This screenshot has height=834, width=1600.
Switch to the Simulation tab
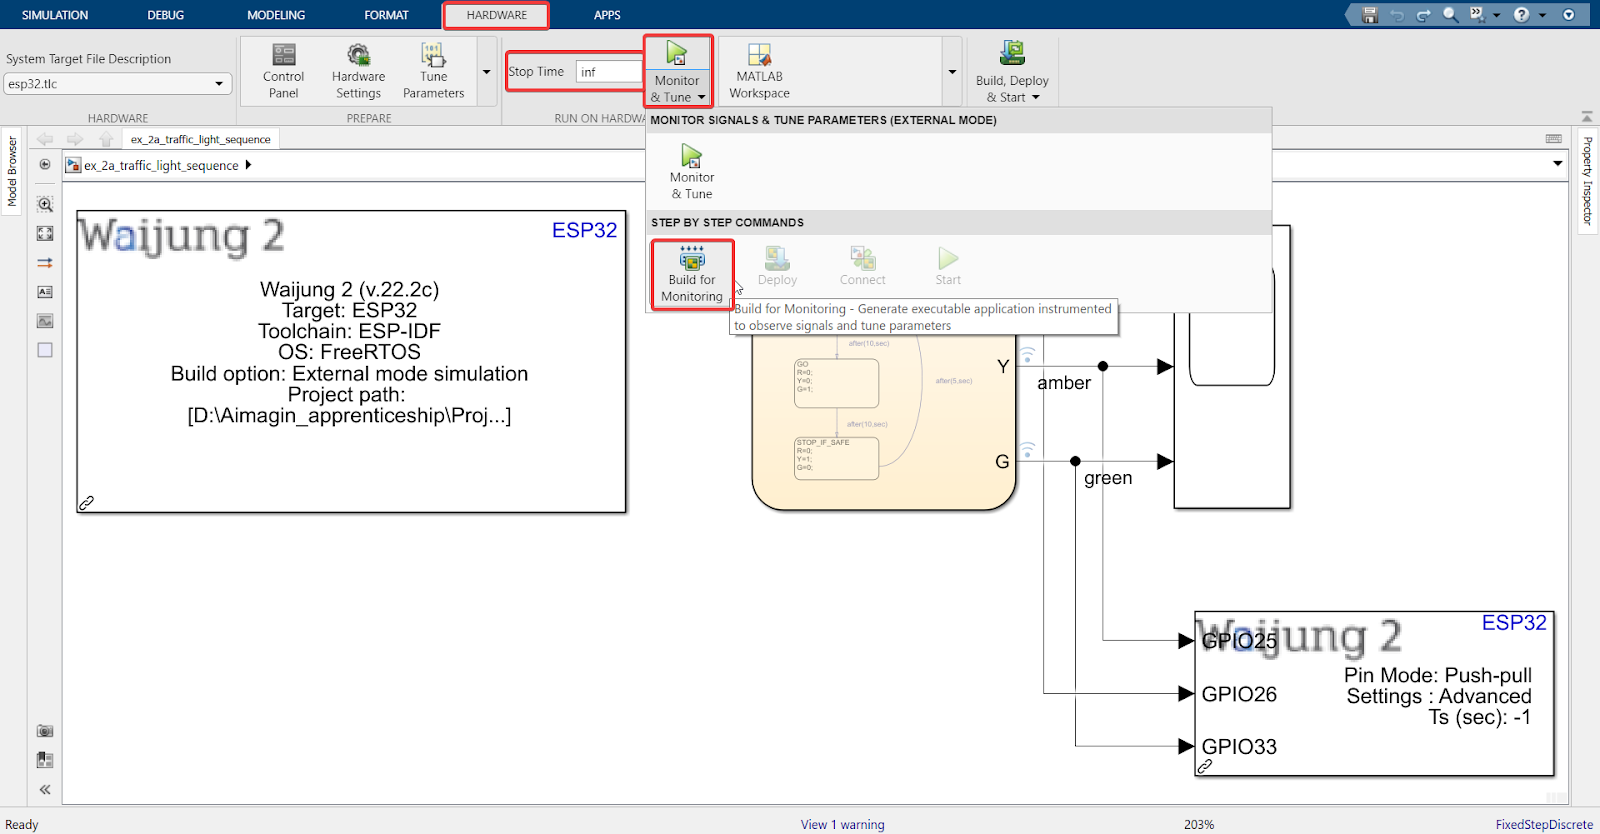tap(55, 15)
